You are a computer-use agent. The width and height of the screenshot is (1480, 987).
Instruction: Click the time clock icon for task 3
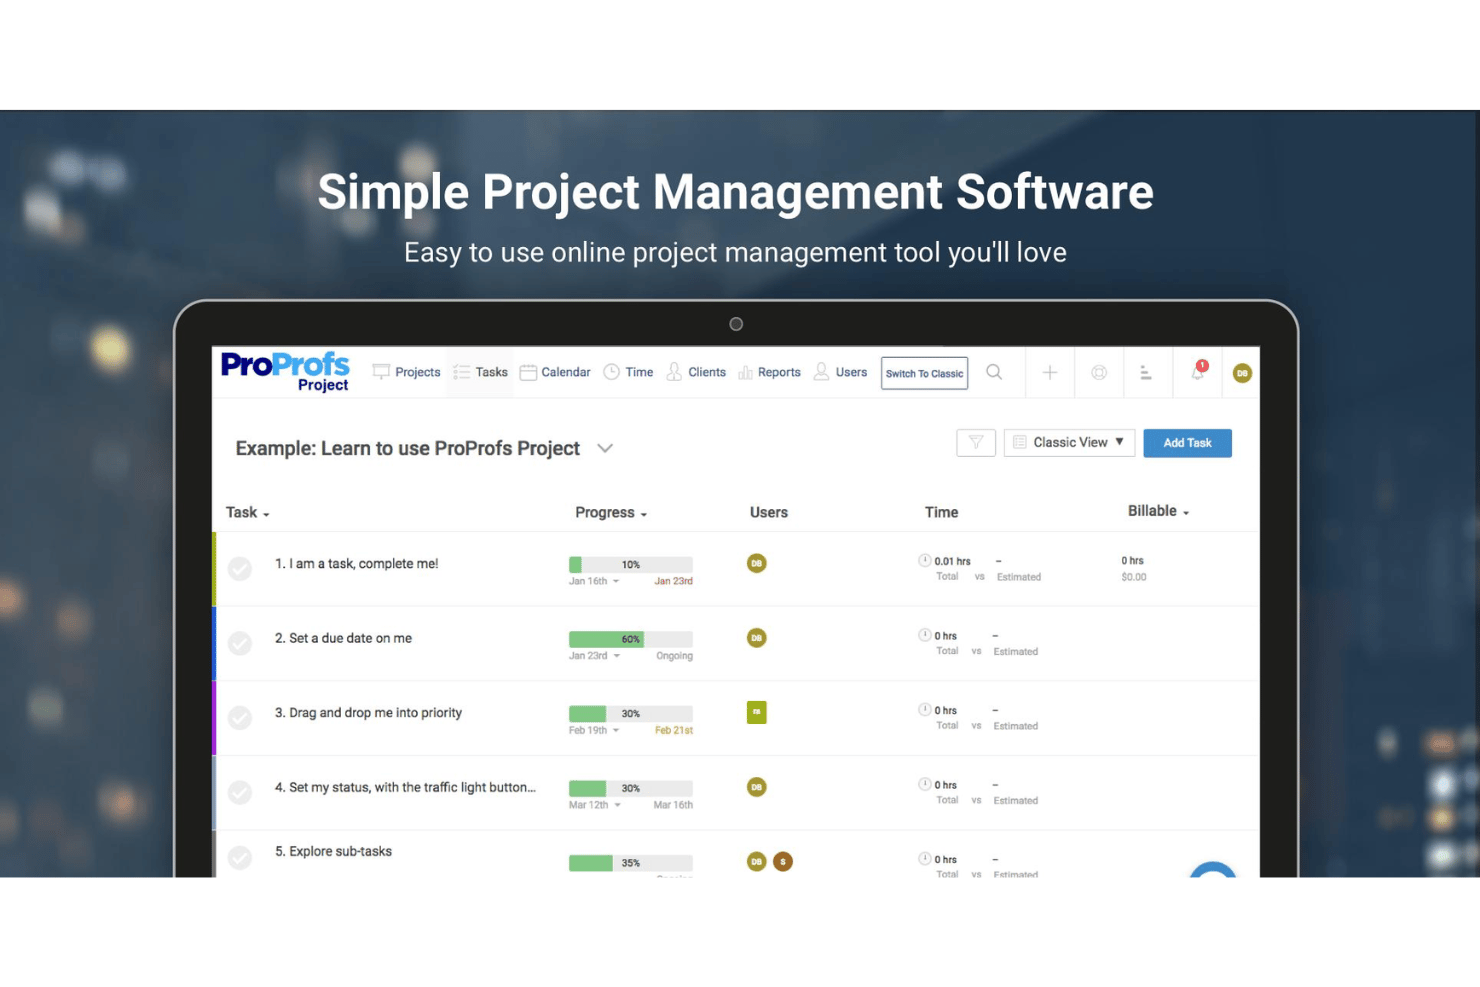pyautogui.click(x=925, y=710)
